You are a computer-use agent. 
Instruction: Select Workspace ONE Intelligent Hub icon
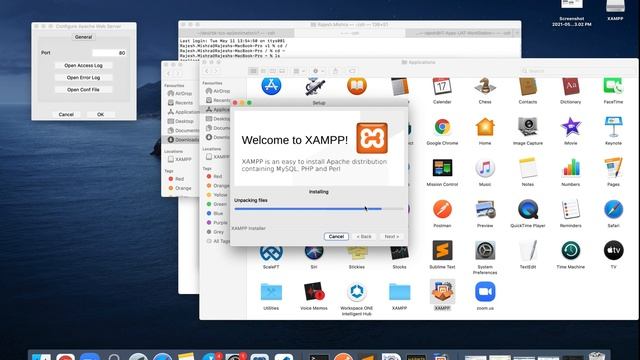tap(357, 292)
